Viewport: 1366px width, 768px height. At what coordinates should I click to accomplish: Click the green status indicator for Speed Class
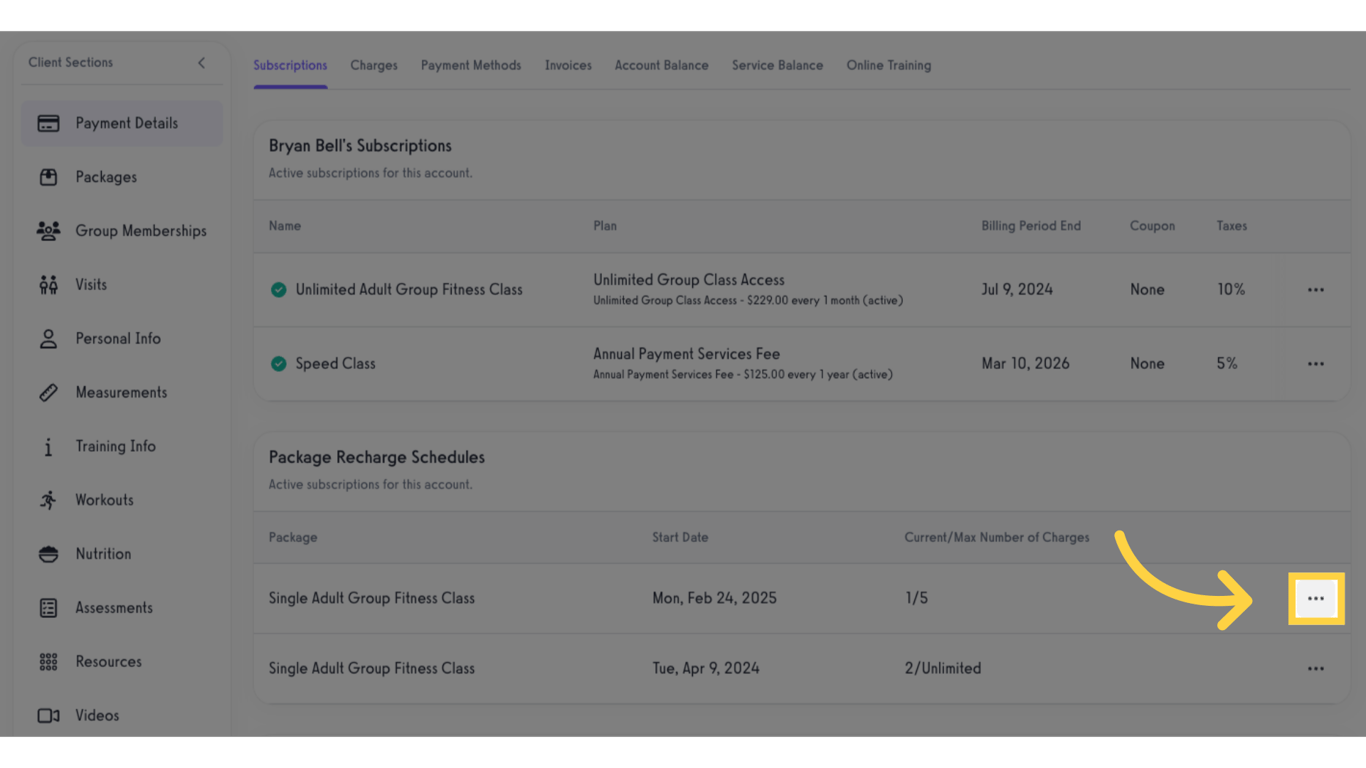click(279, 363)
